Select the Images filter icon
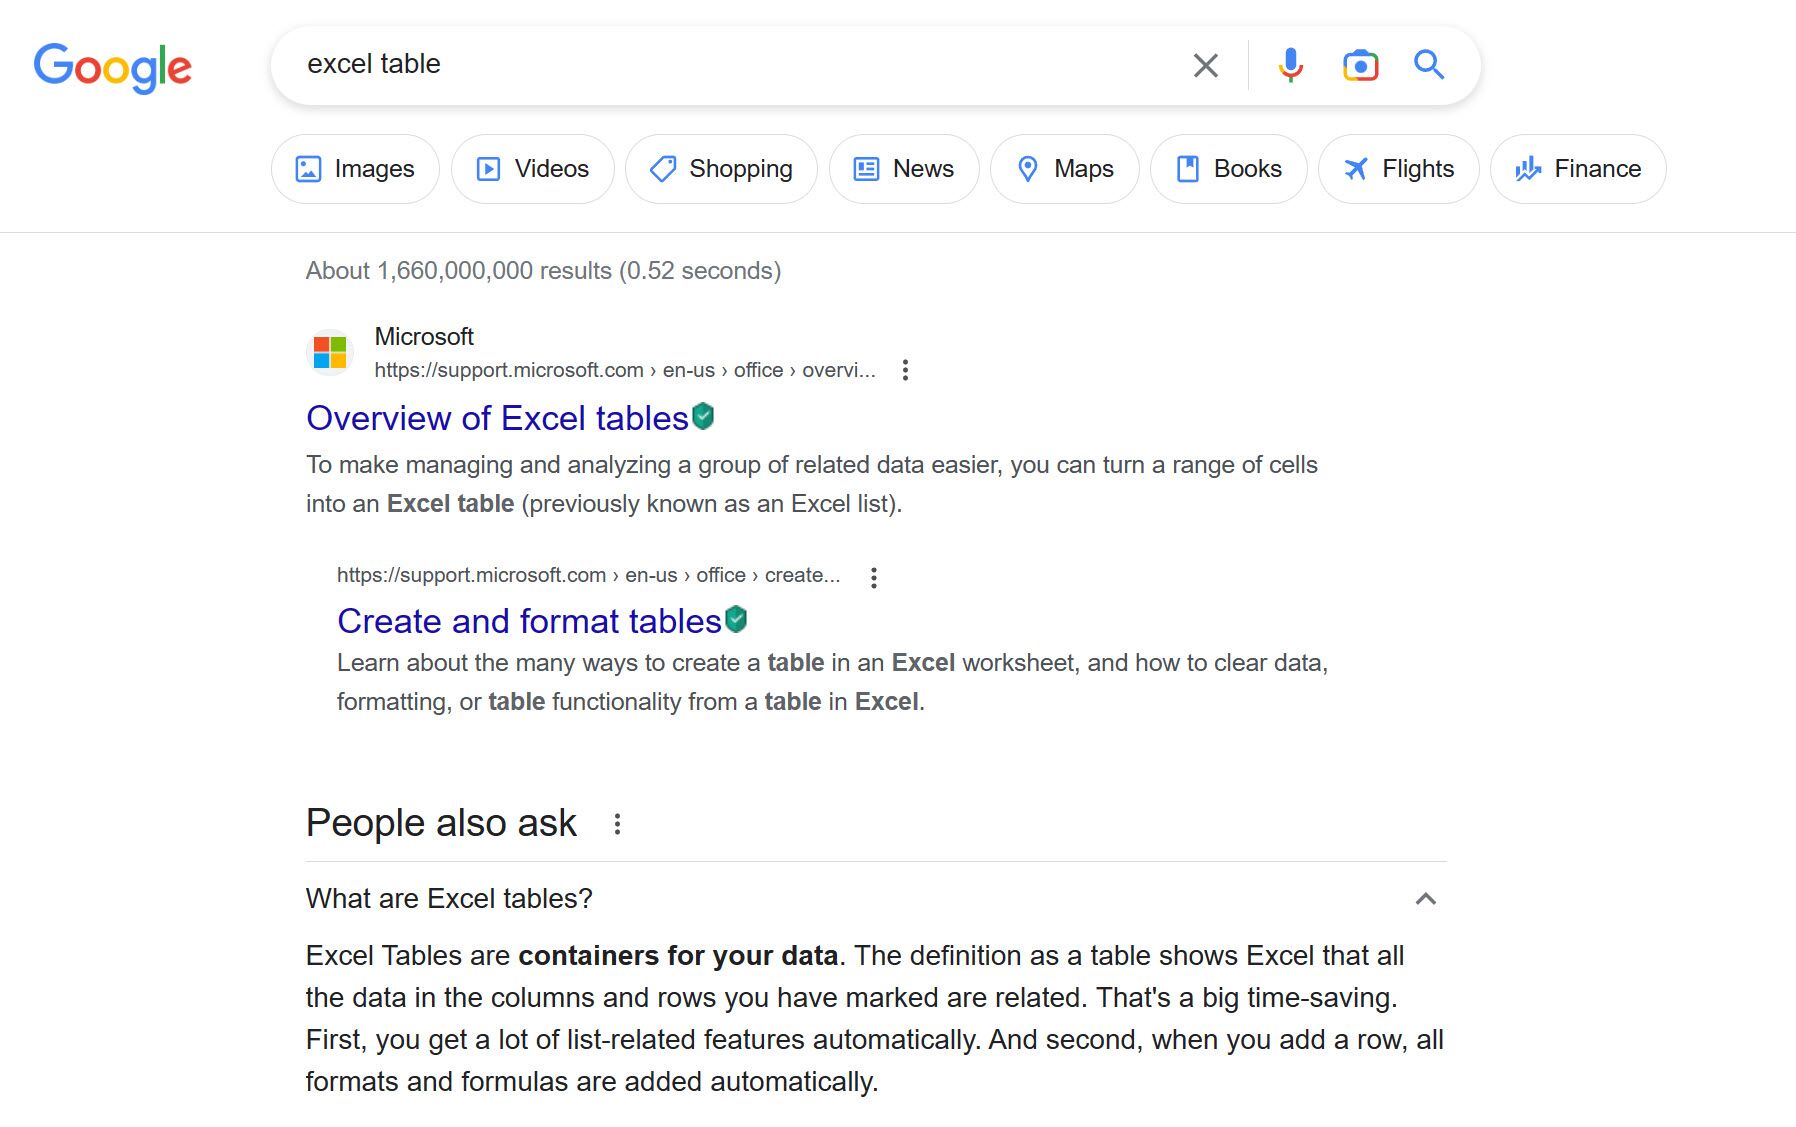Screen dimensions: 1796x1127 311,169
